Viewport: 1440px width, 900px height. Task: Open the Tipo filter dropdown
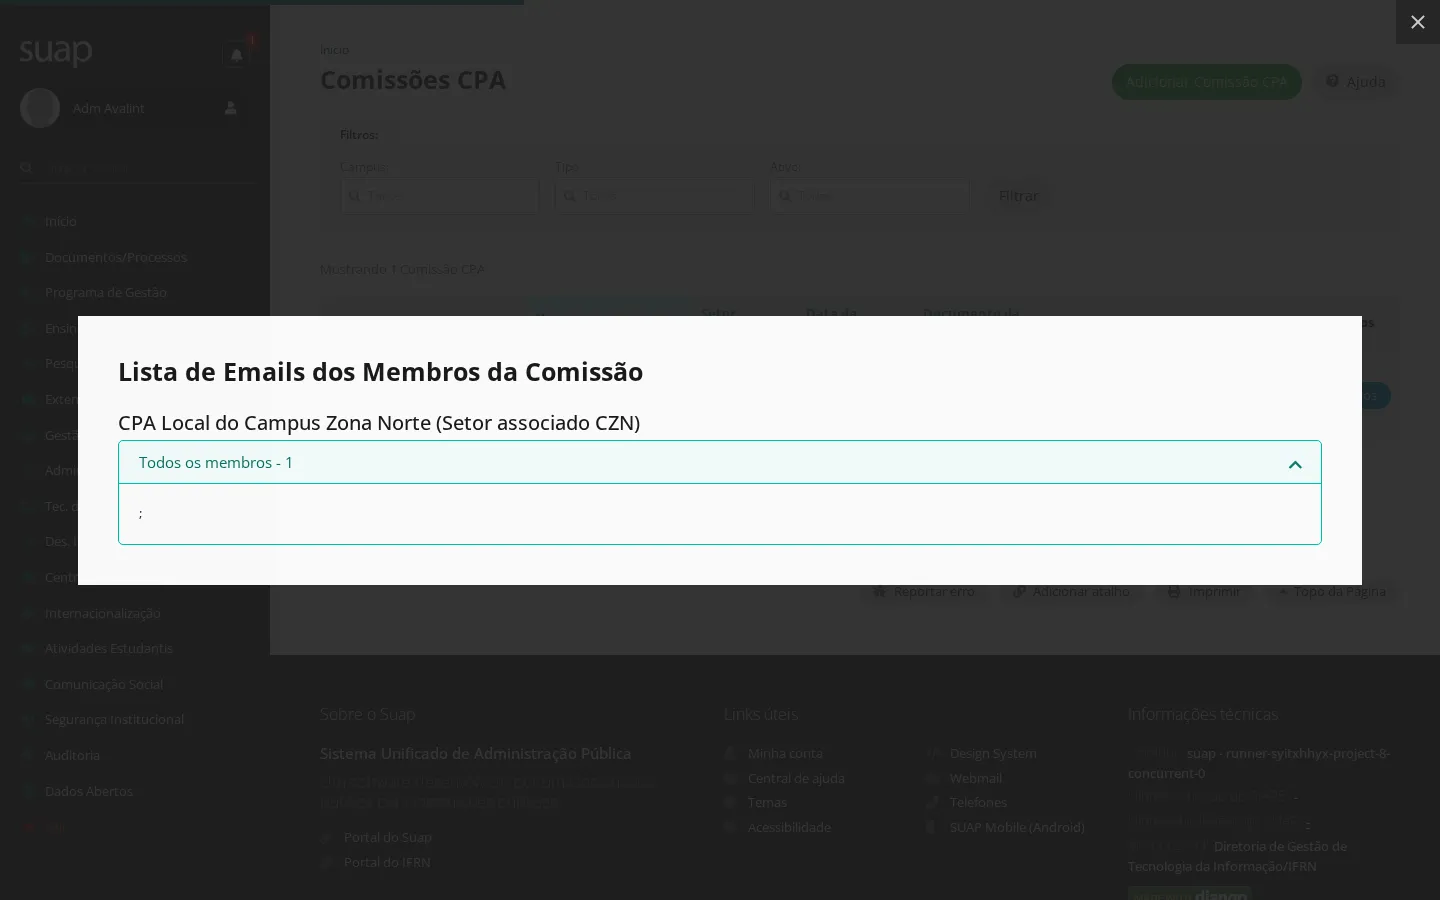pyautogui.click(x=655, y=196)
